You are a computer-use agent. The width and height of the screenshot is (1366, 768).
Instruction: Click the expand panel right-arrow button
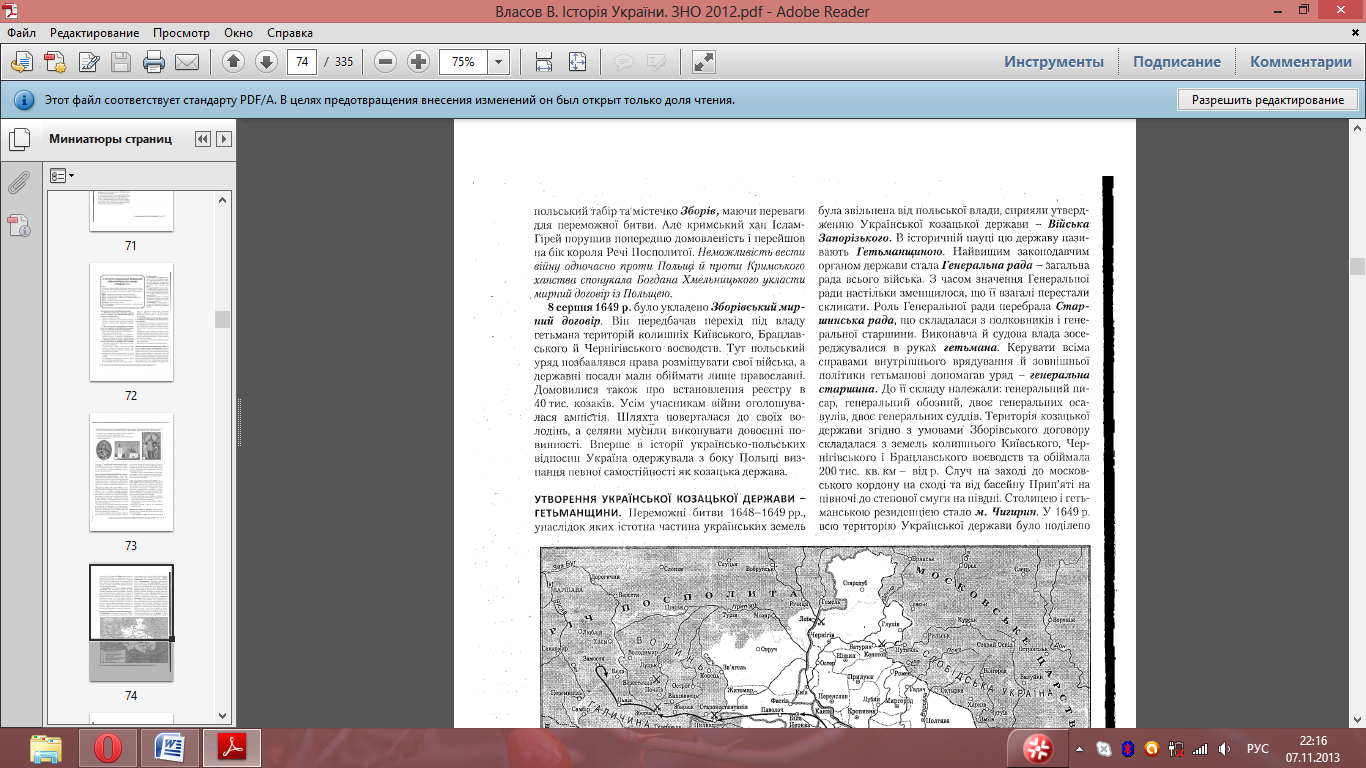224,139
